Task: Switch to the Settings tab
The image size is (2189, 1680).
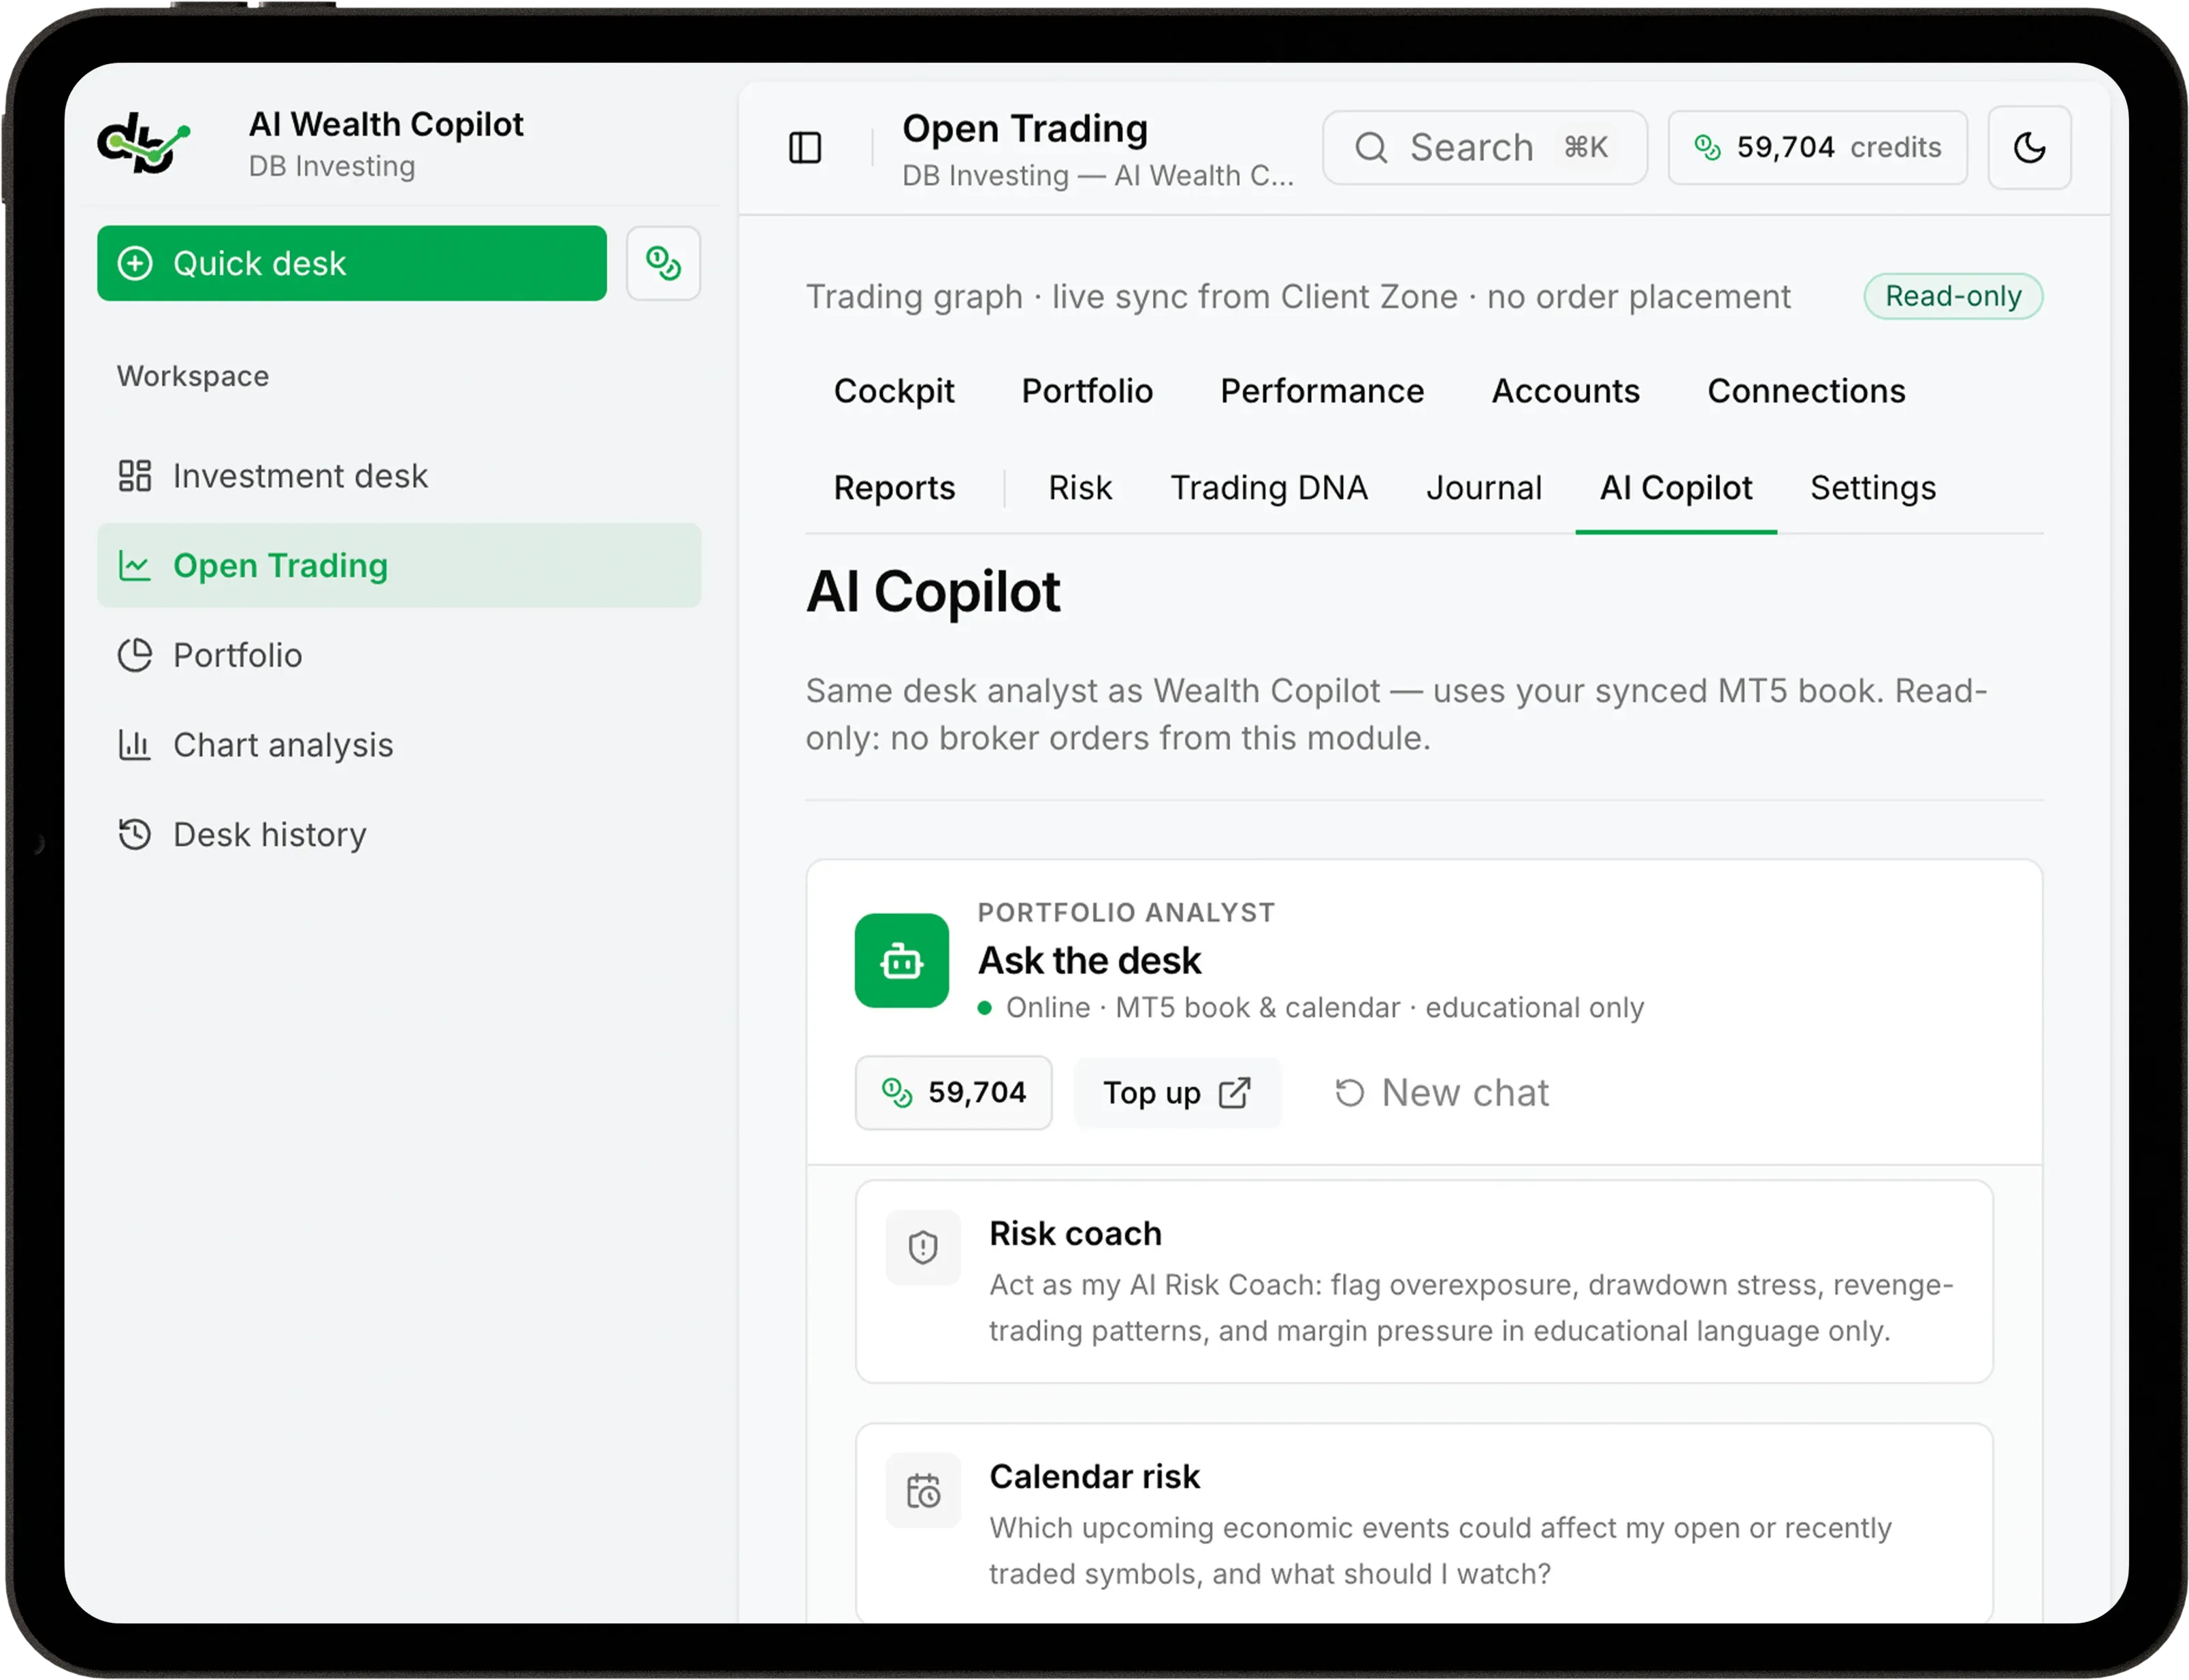Action: tap(1872, 488)
